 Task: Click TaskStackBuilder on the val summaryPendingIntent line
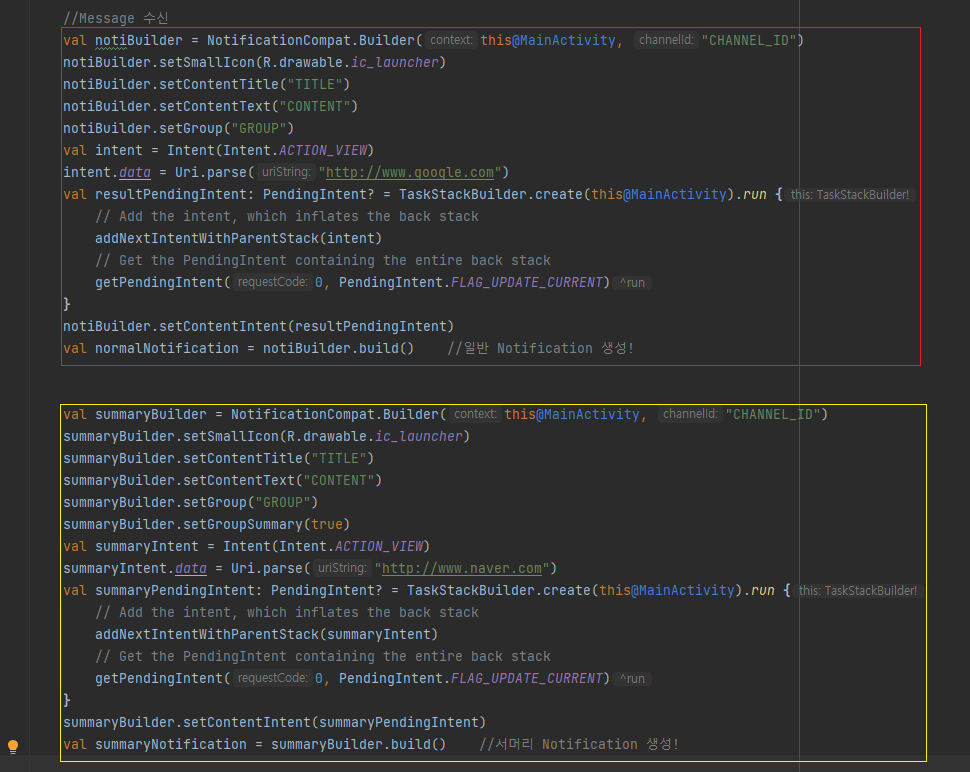(x=471, y=591)
